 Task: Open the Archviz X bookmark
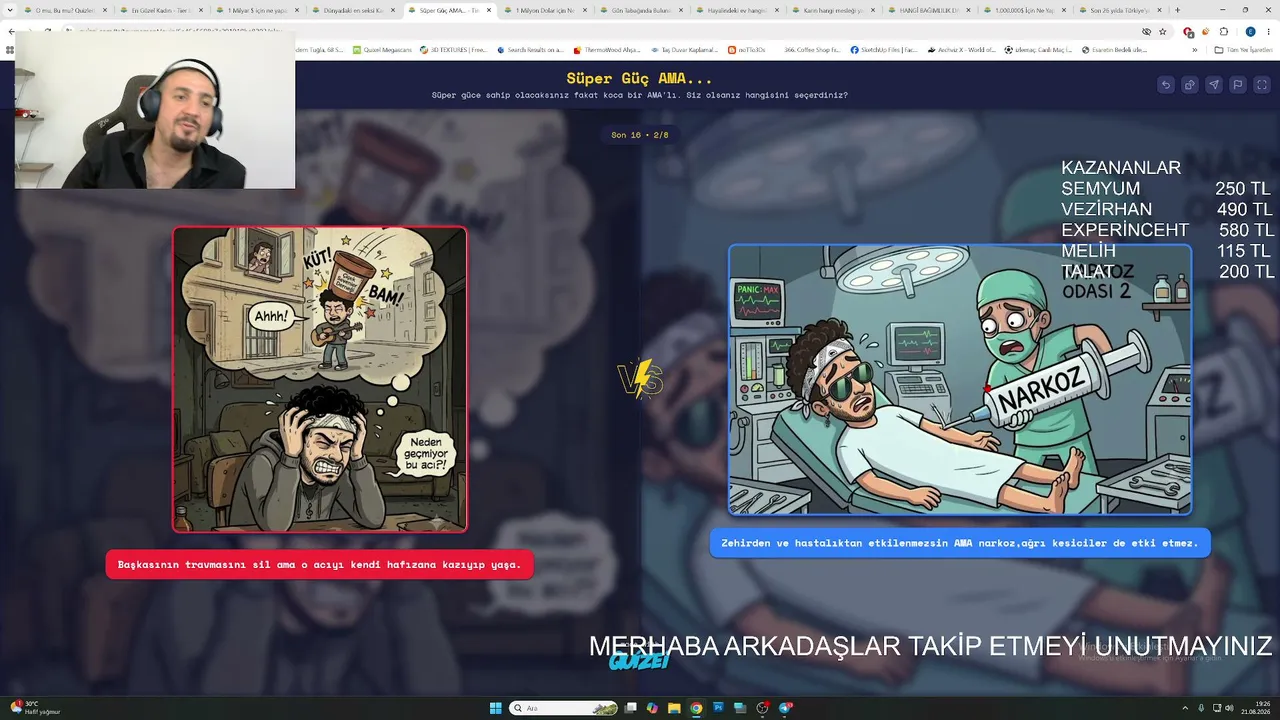tap(961, 50)
